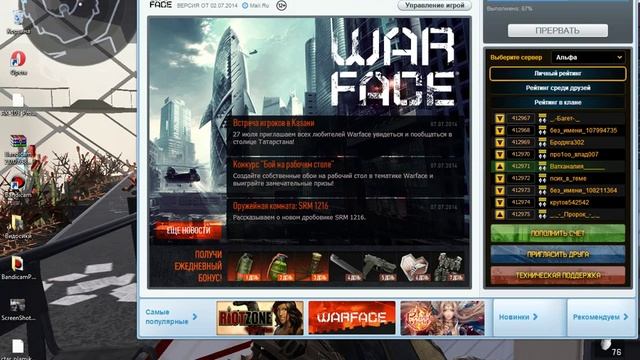This screenshot has width=640, height=360.
Task: Open the Оружейная комната: SRM 1216 news
Action: pyautogui.click(x=280, y=206)
